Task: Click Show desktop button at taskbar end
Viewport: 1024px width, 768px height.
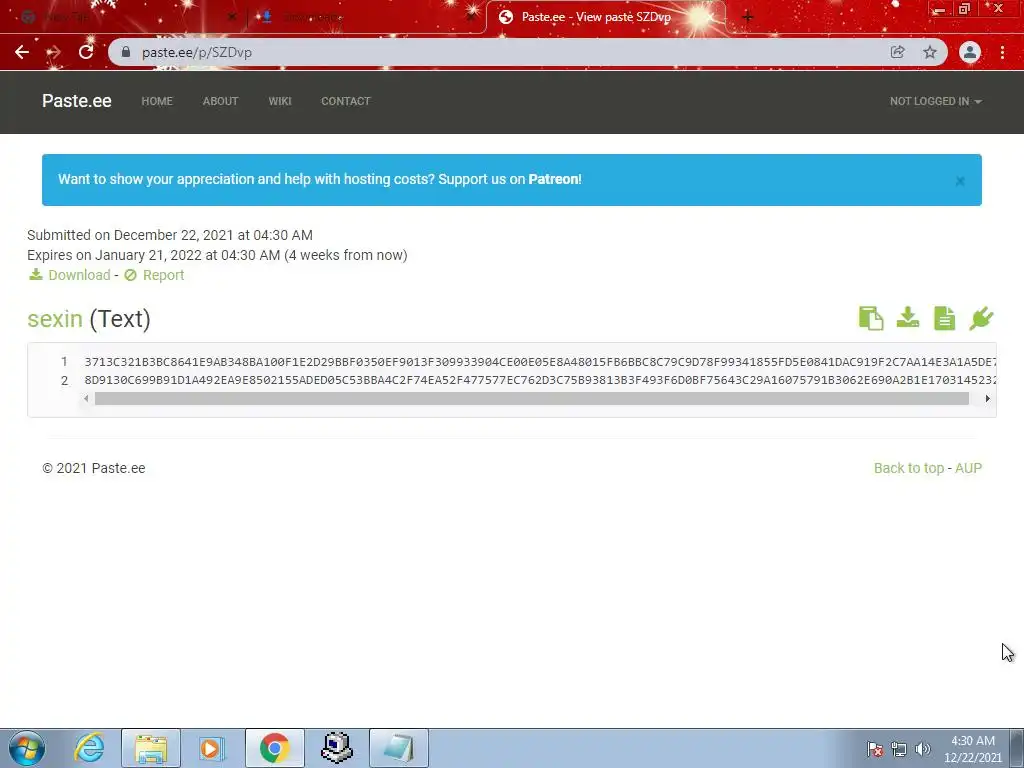Action: click(1017, 748)
